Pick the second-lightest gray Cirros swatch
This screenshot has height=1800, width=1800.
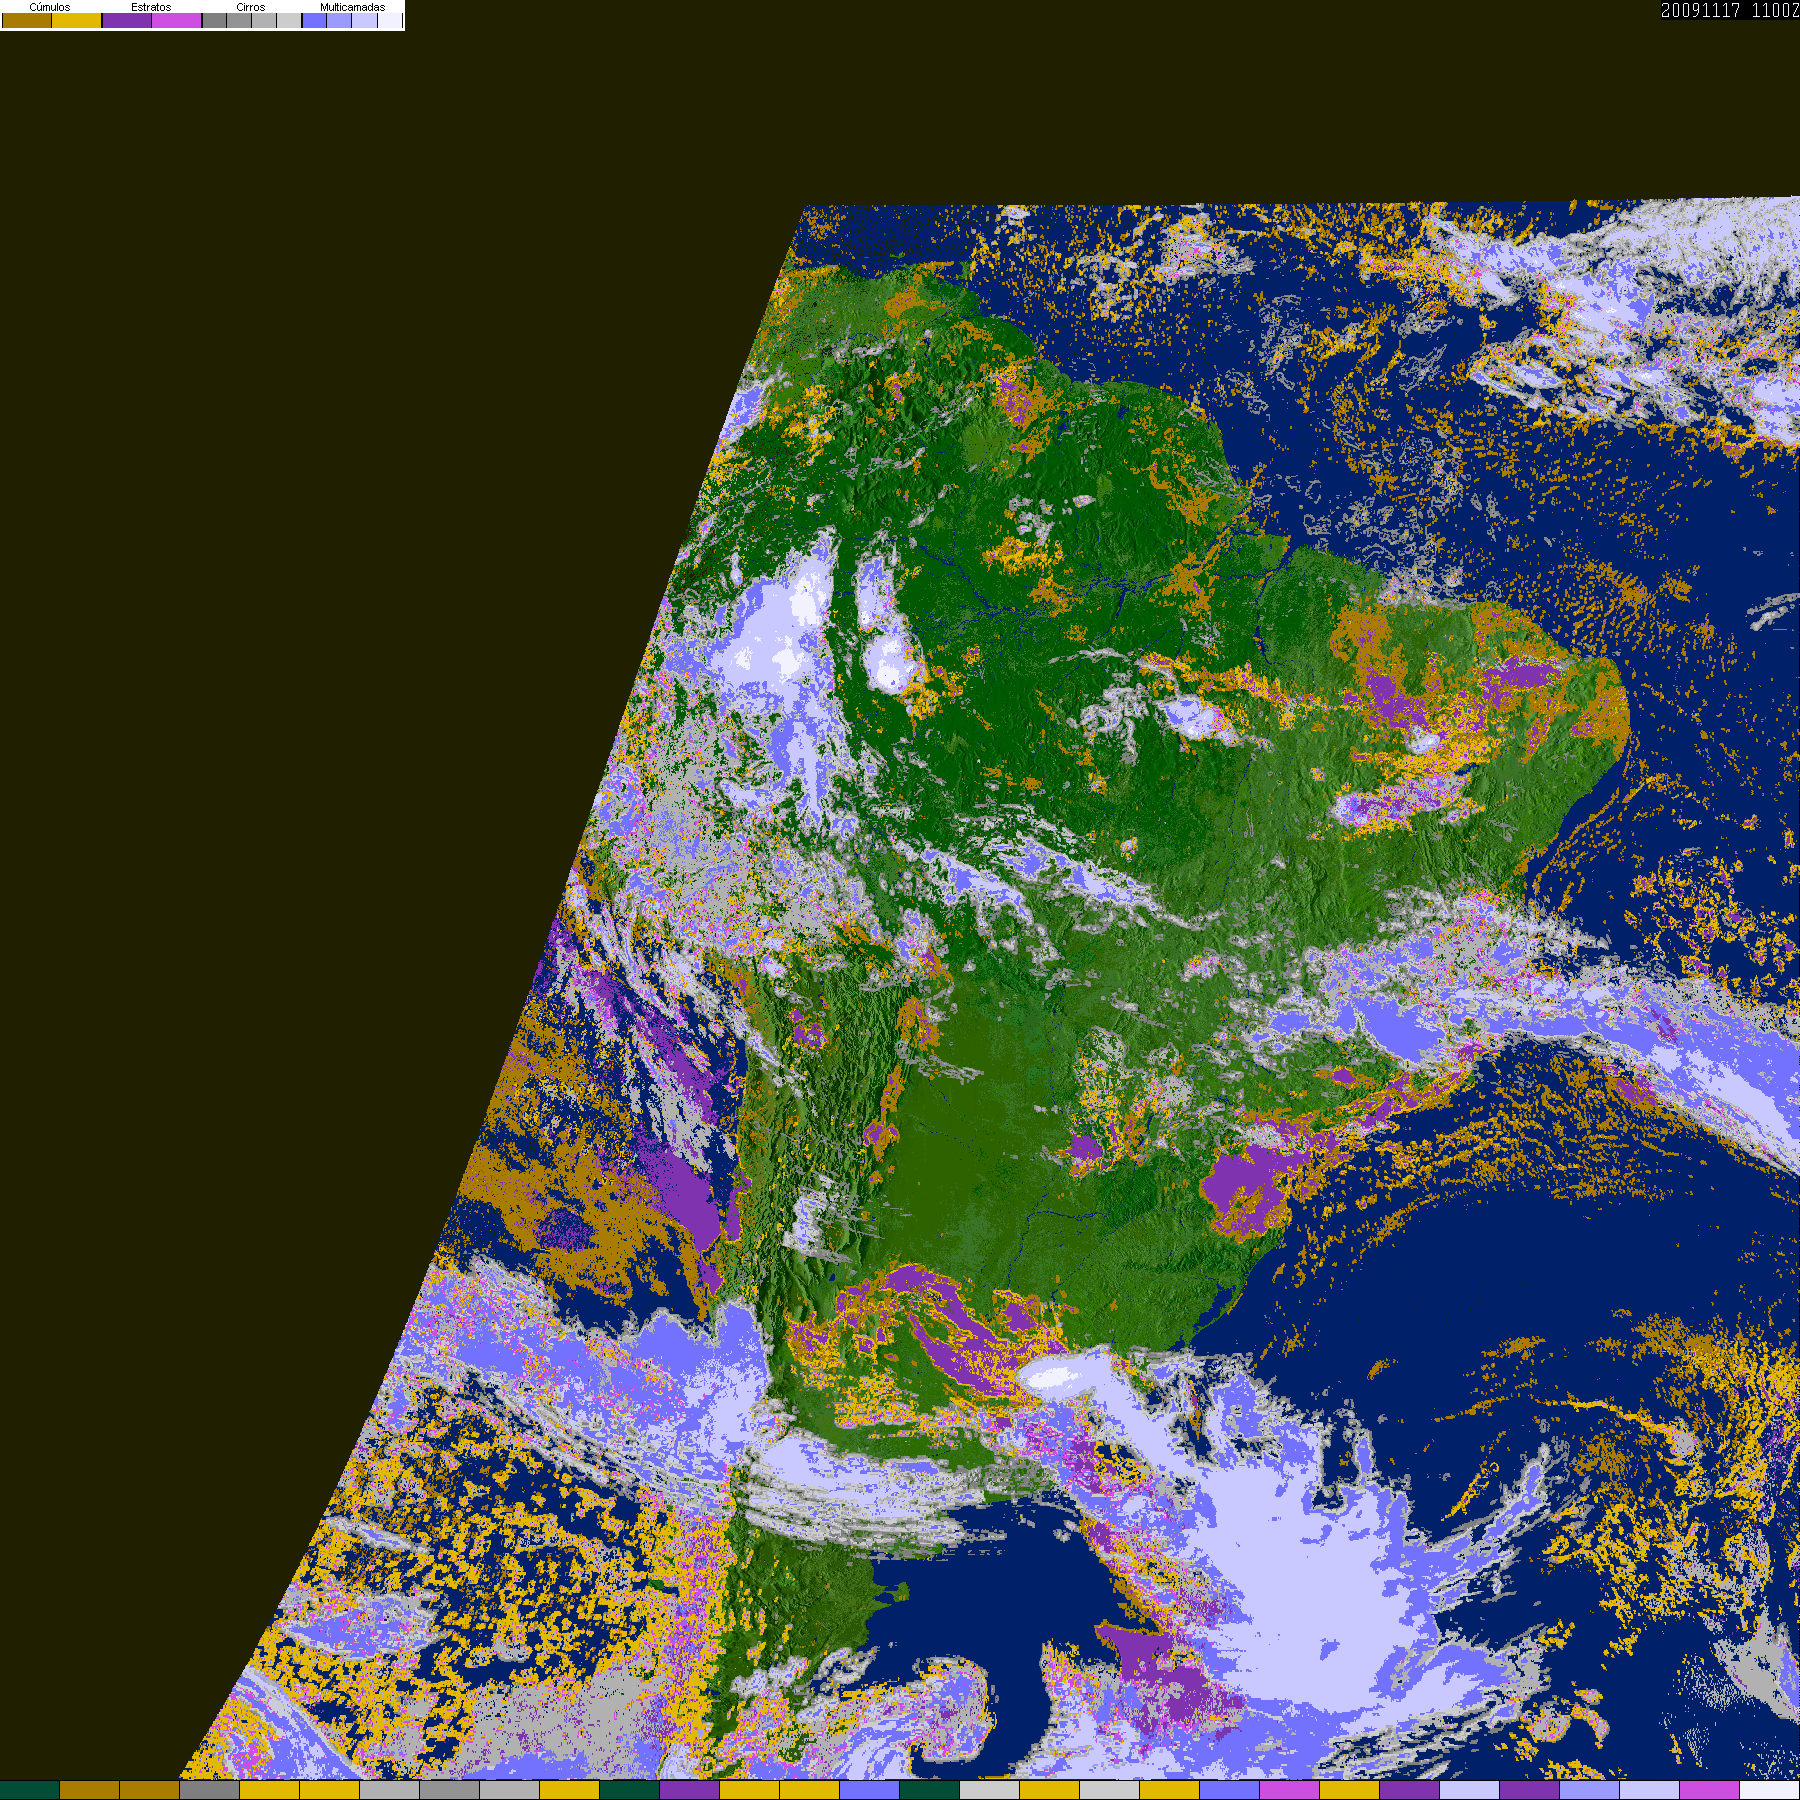264,21
